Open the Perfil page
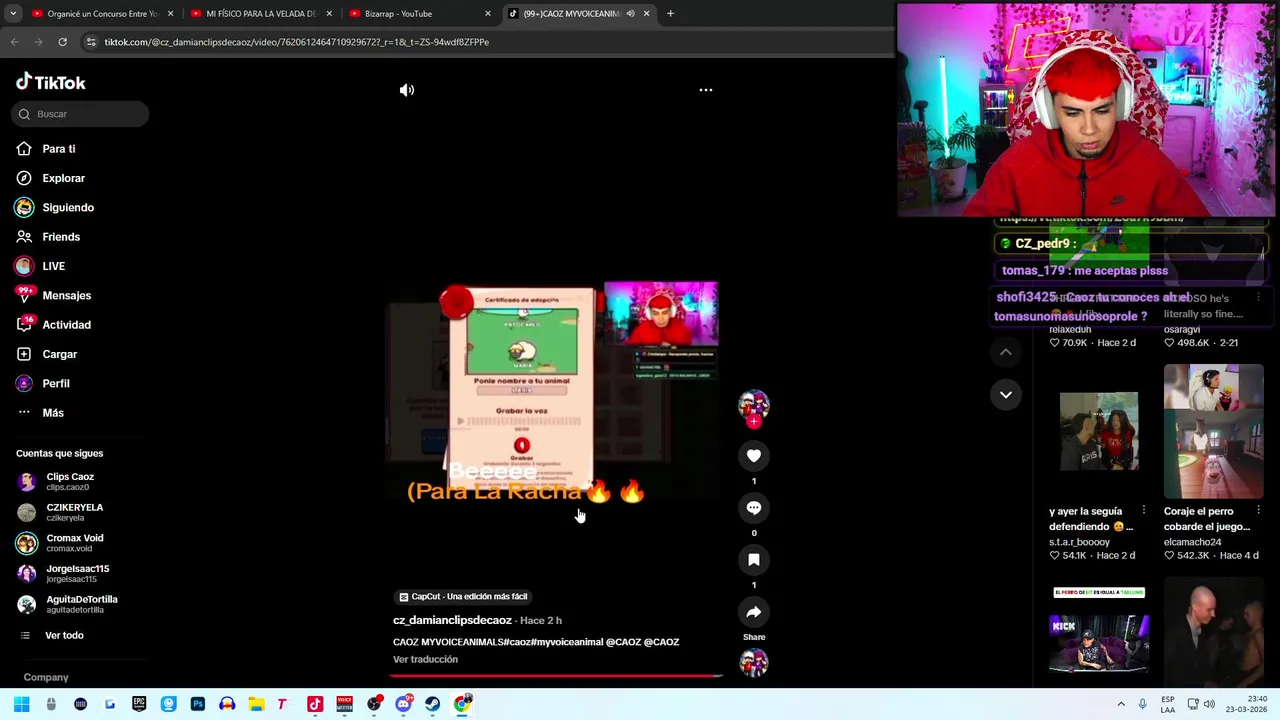Image resolution: width=1280 pixels, height=720 pixels. (55, 383)
